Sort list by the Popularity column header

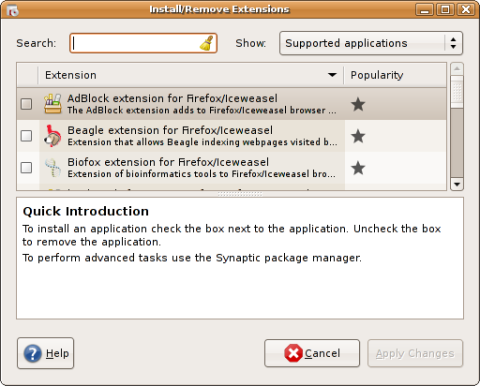pos(395,75)
